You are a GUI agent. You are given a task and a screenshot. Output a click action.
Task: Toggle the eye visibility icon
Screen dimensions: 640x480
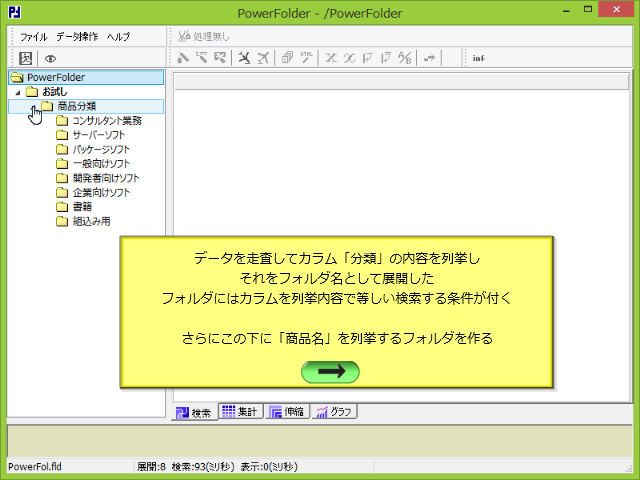click(x=50, y=59)
